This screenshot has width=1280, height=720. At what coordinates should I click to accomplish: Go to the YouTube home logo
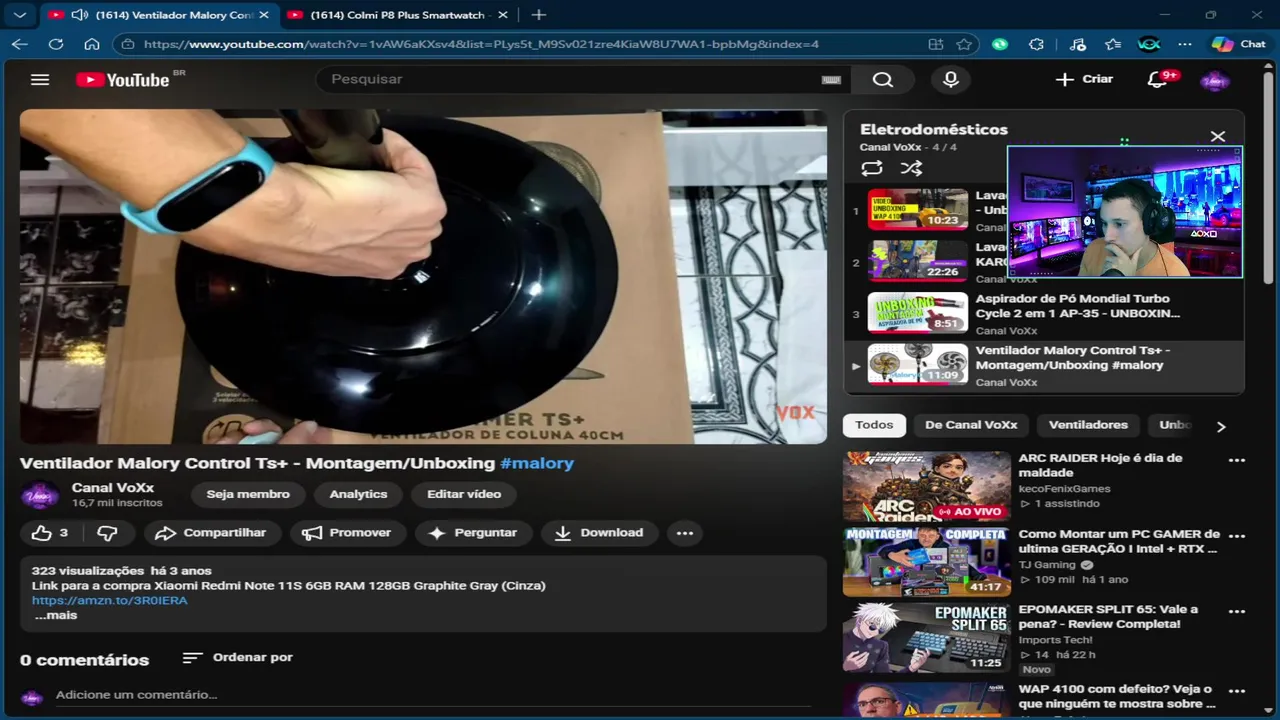pos(123,80)
